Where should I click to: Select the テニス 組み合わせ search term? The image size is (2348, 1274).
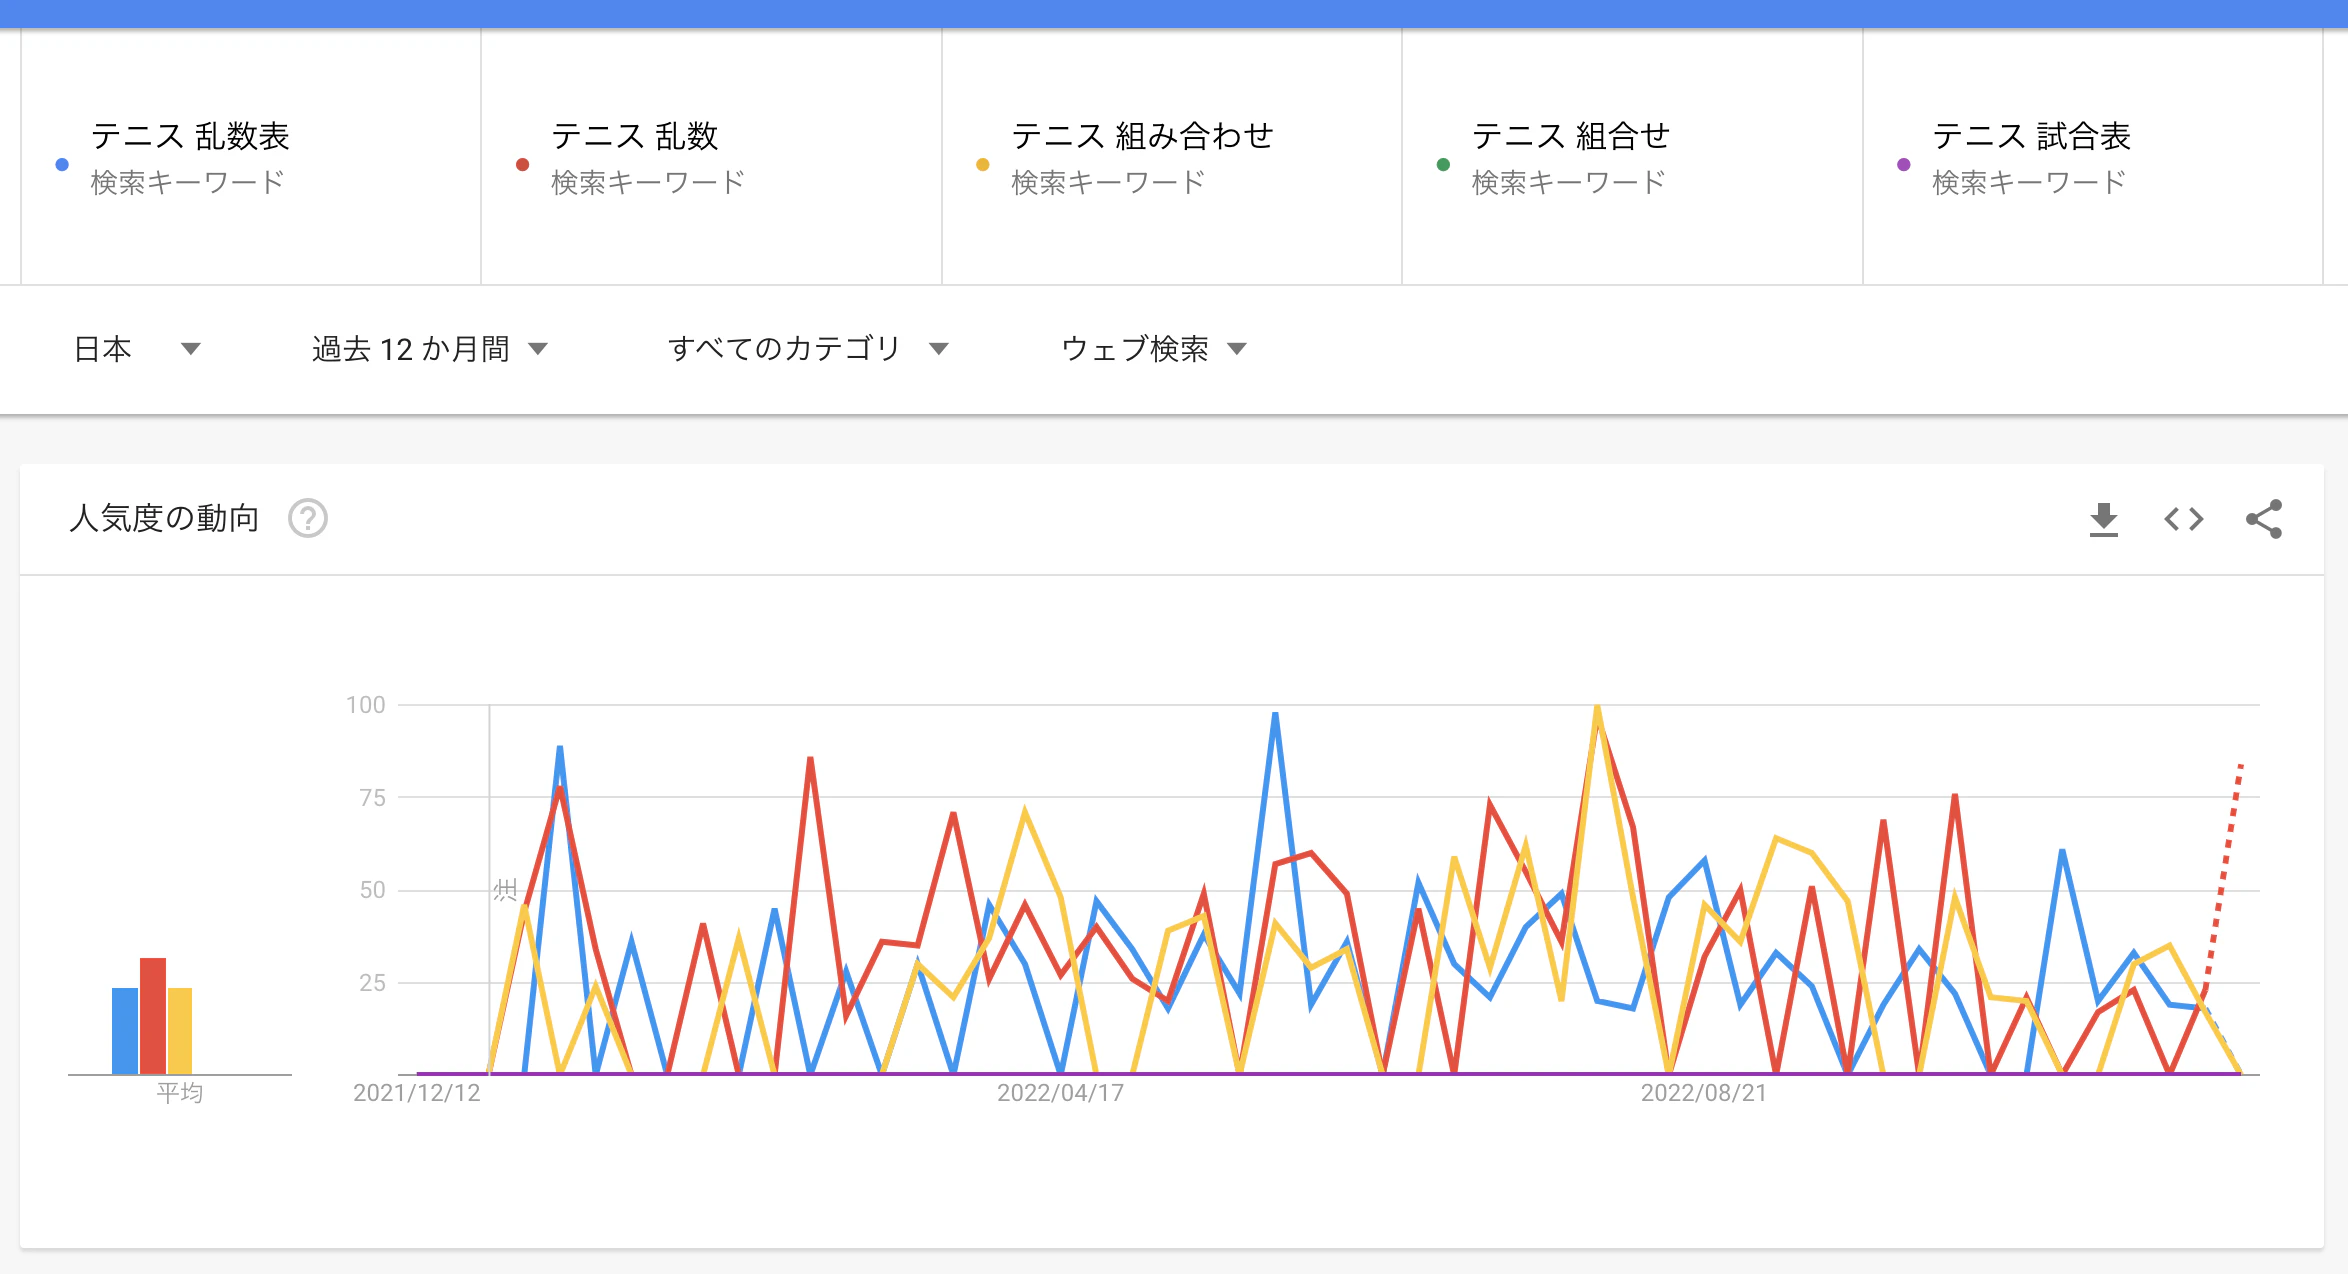1142,136
